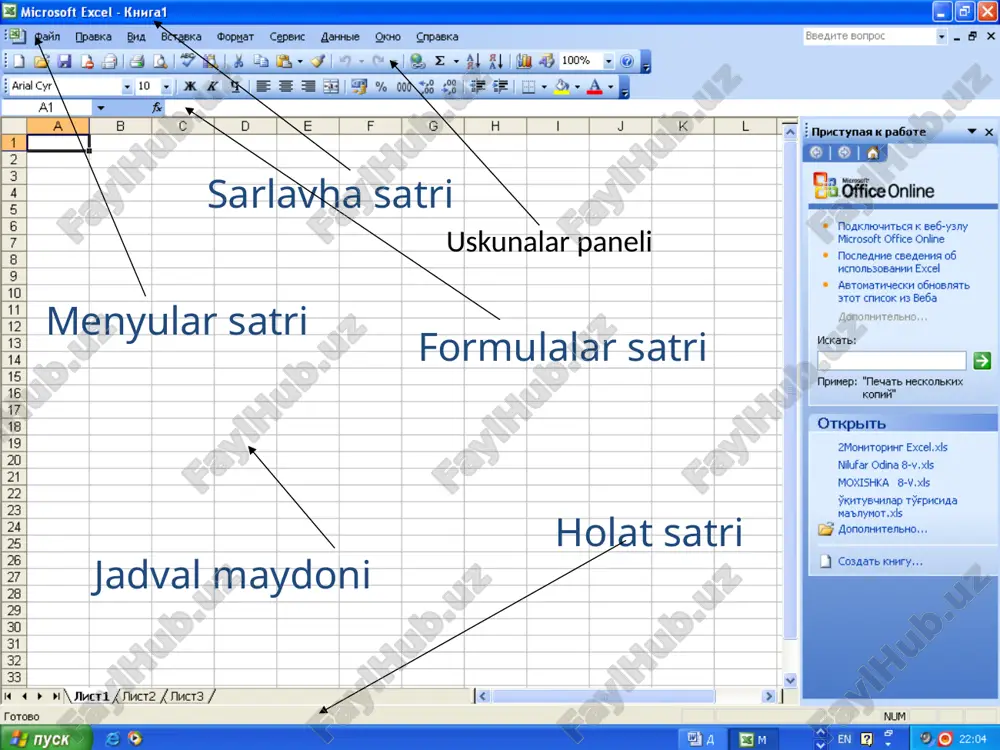Click the blue Help question icon
The width and height of the screenshot is (1000, 750).
(627, 61)
